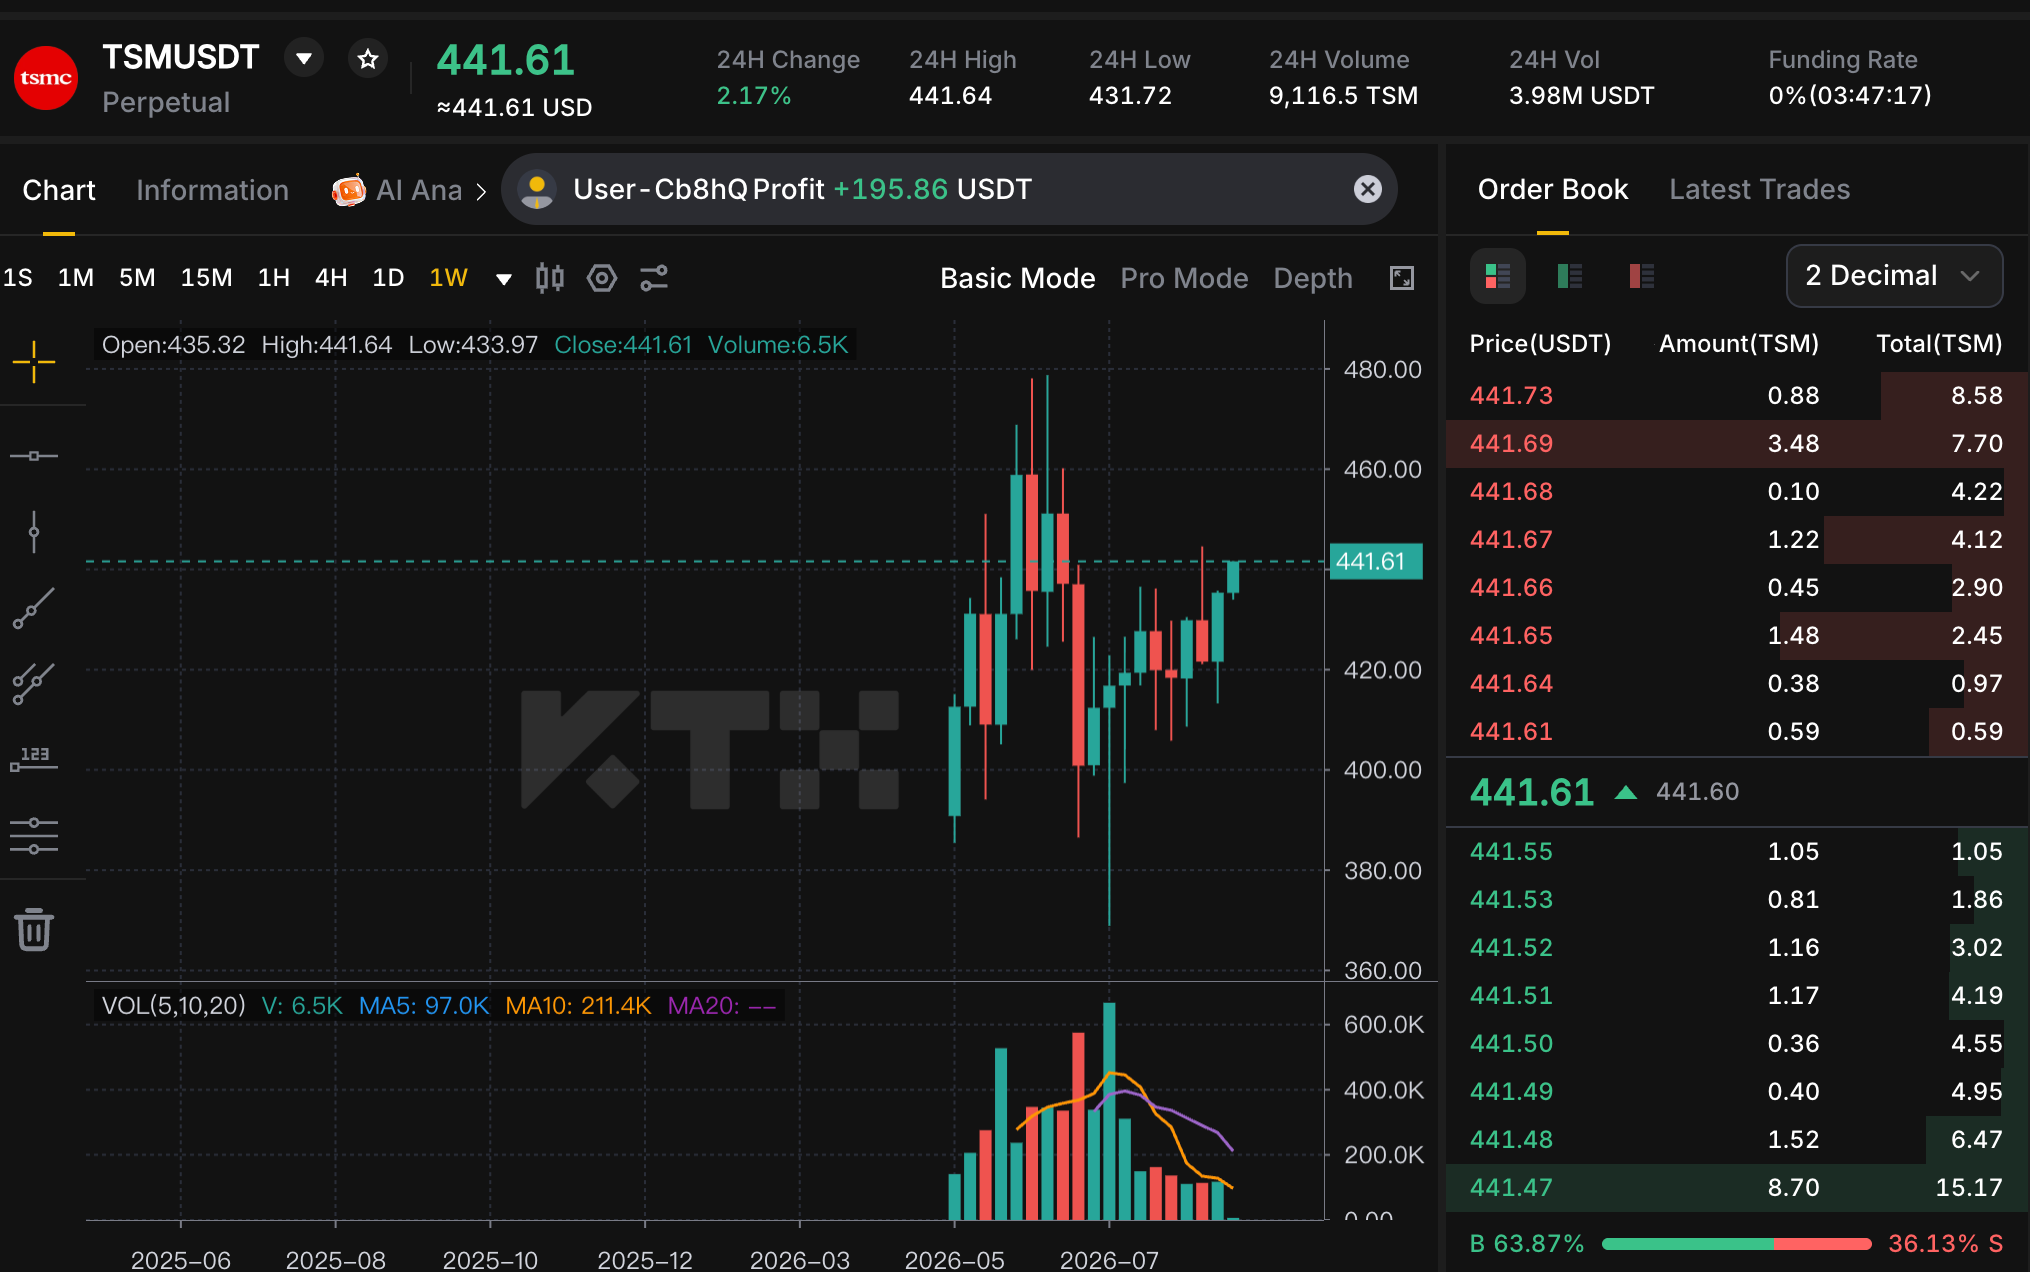
Task: Expand the chart to fullscreen
Action: (1402, 278)
